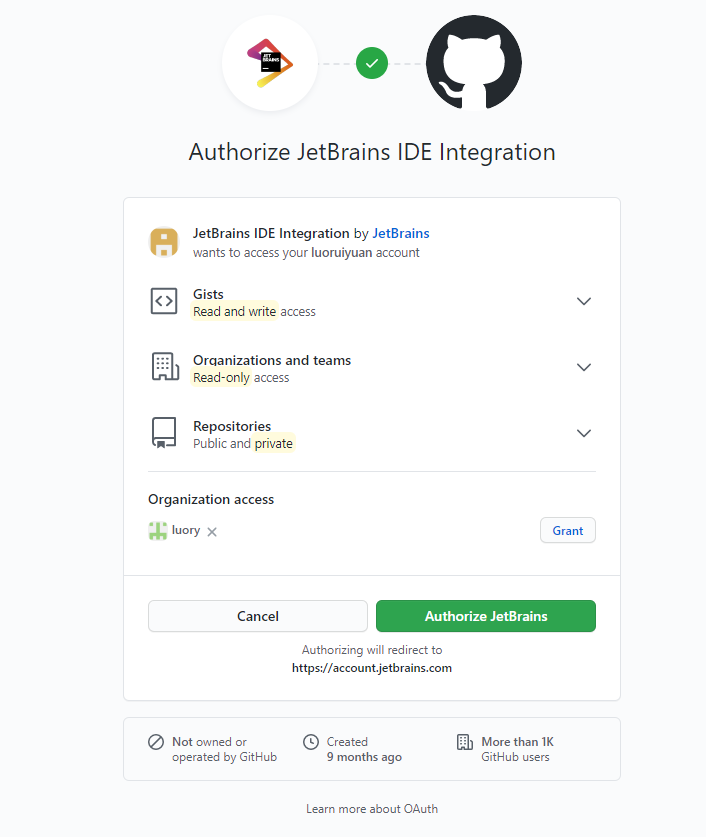Click the building icon beside GitHub users

pos(465,742)
